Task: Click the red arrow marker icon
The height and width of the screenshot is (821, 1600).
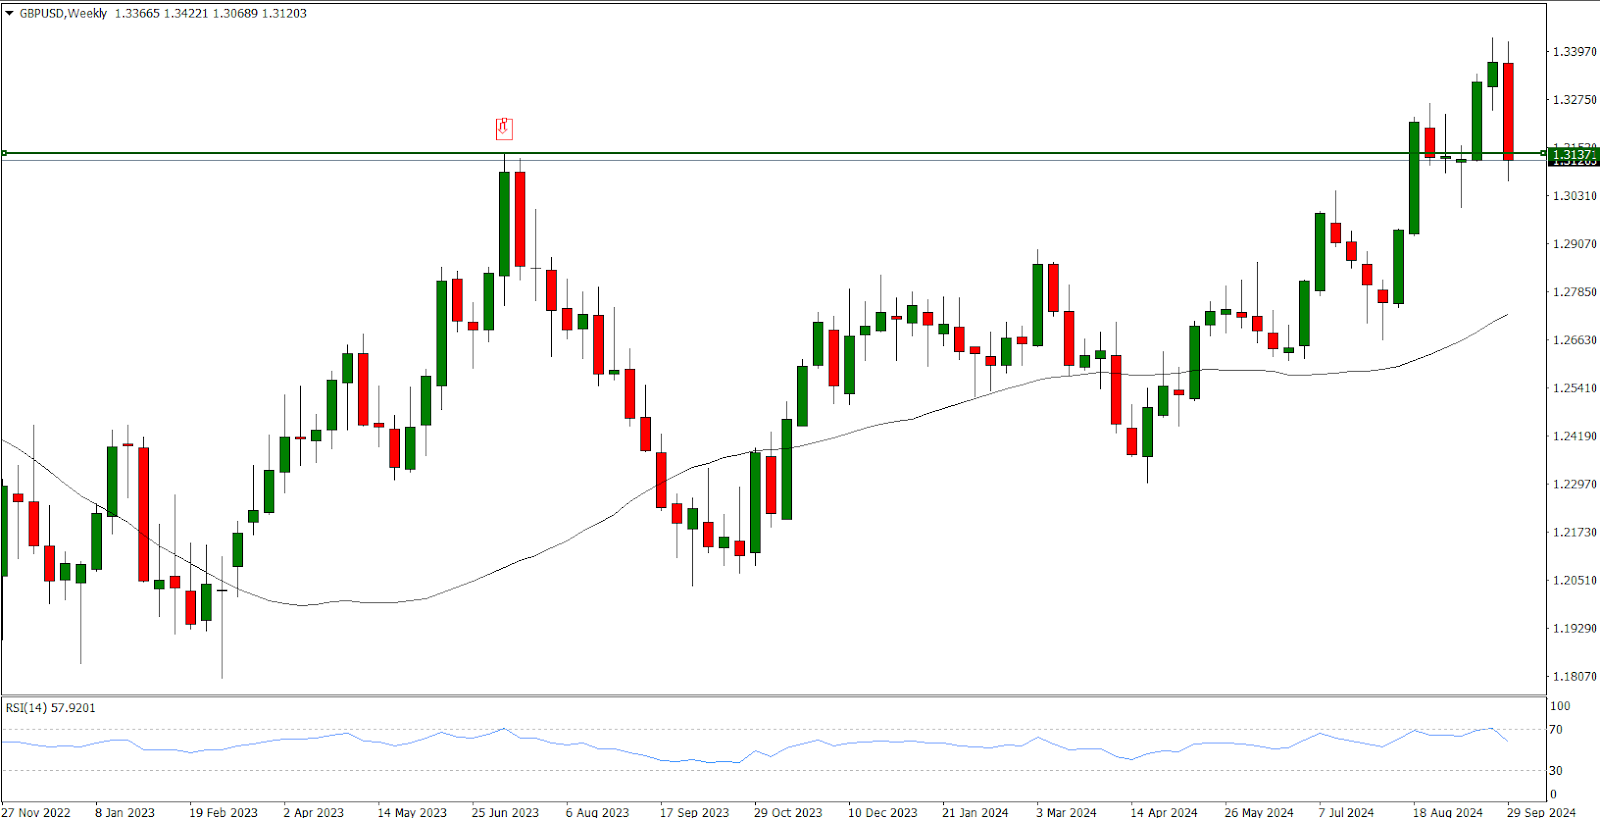Action: click(504, 128)
